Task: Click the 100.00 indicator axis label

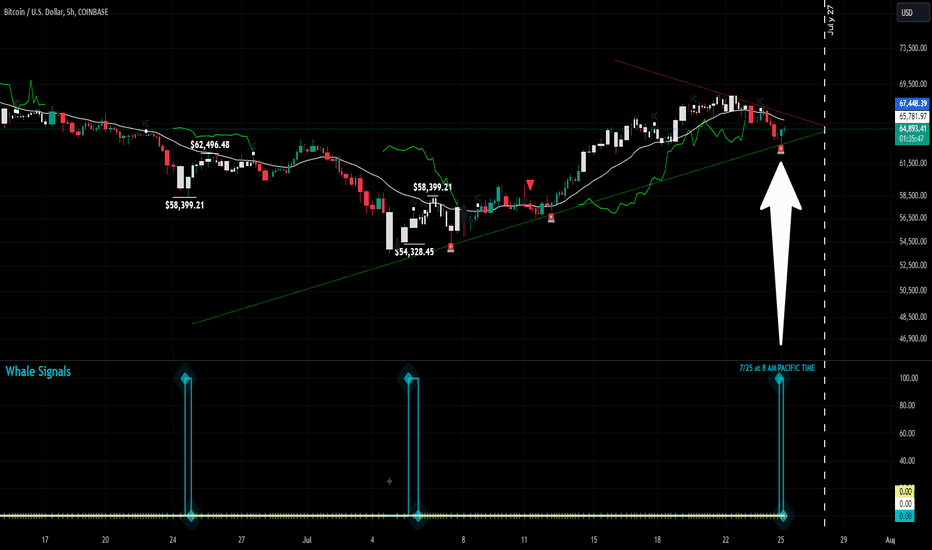Action: (909, 378)
